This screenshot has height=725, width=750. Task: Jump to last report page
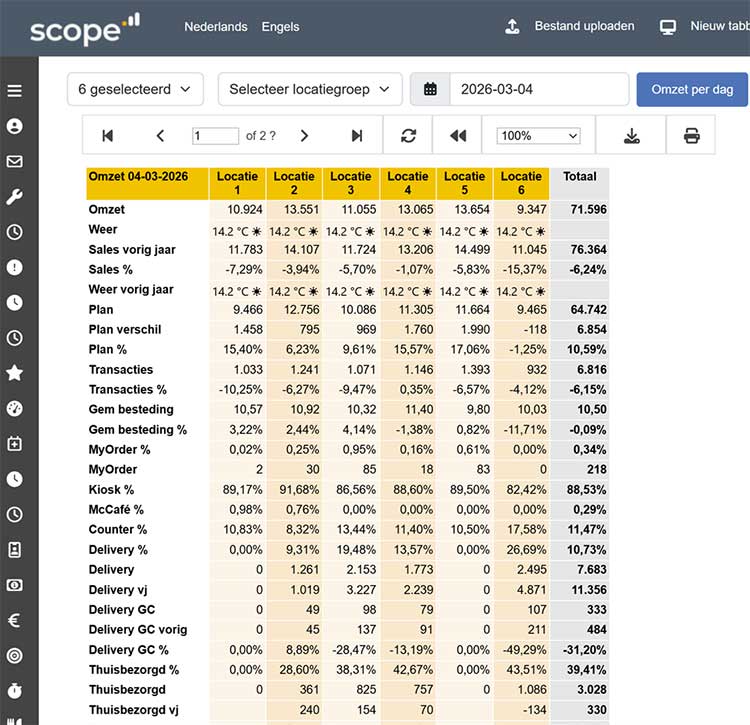tap(357, 136)
